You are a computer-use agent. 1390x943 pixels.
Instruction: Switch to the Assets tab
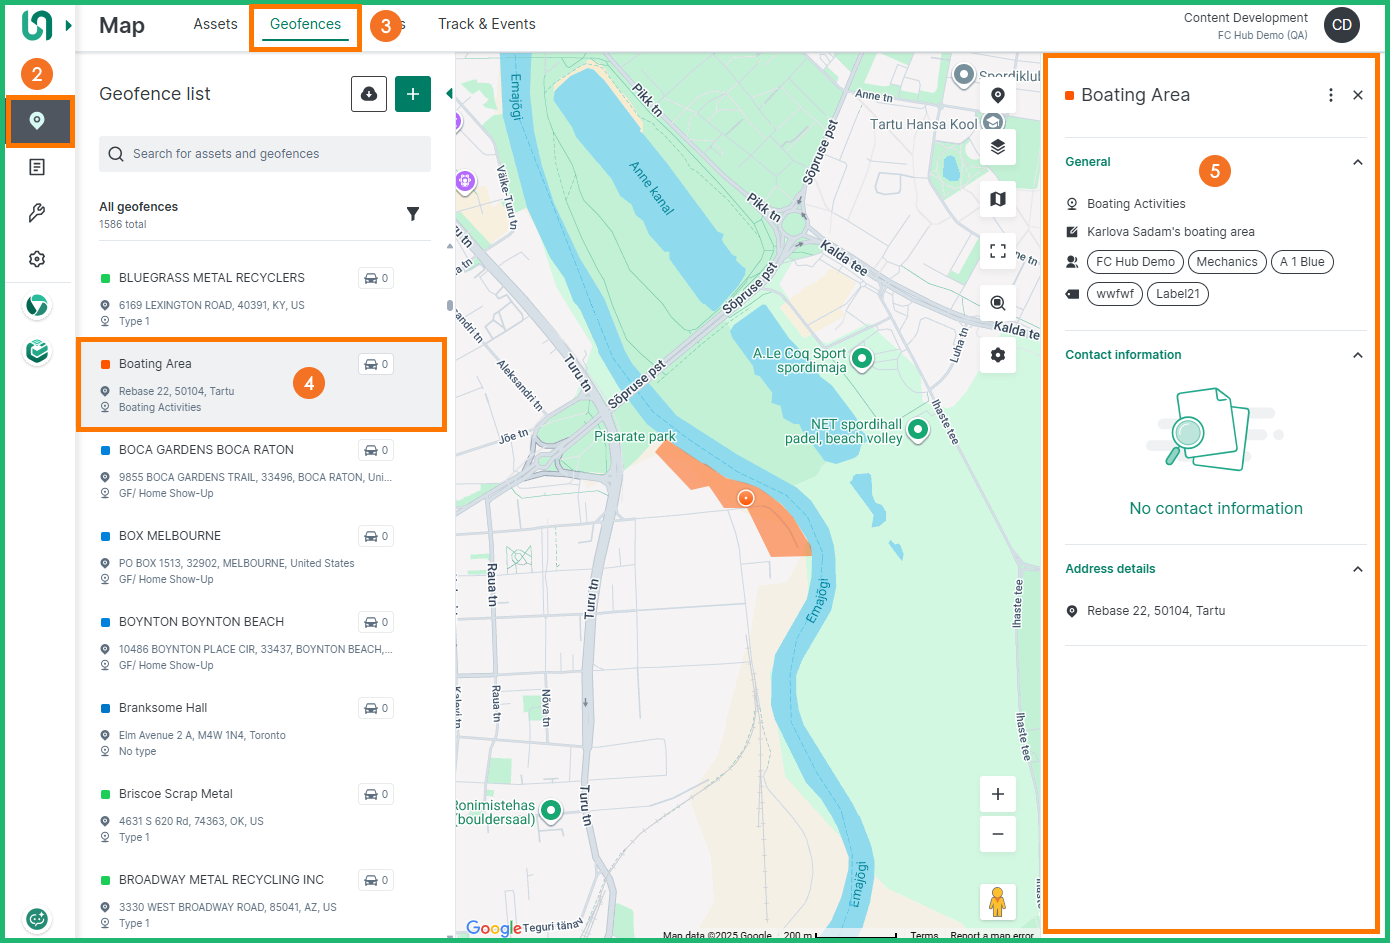(215, 24)
